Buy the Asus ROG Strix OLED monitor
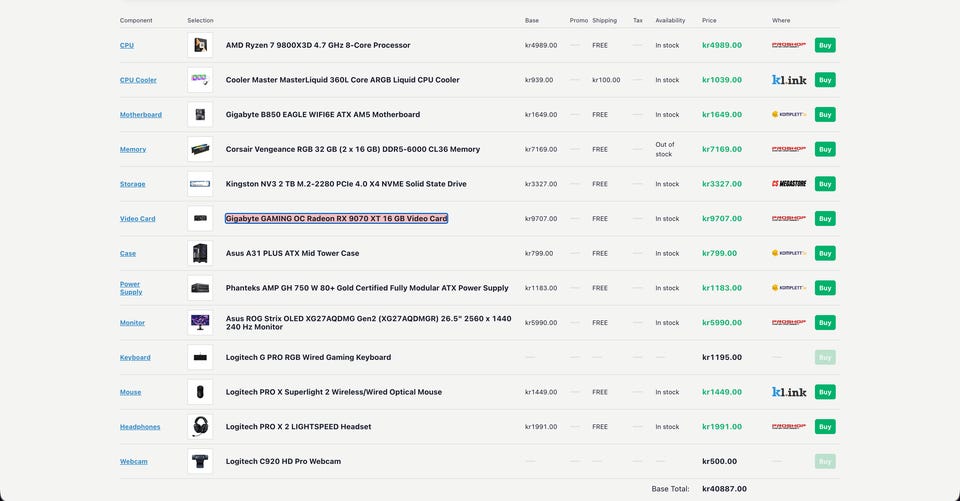 825,323
